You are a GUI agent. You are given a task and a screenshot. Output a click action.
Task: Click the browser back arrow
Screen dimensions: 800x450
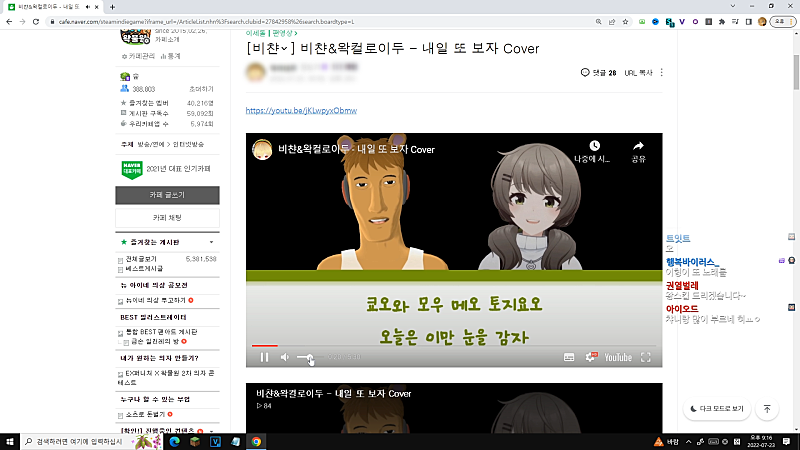pos(9,22)
